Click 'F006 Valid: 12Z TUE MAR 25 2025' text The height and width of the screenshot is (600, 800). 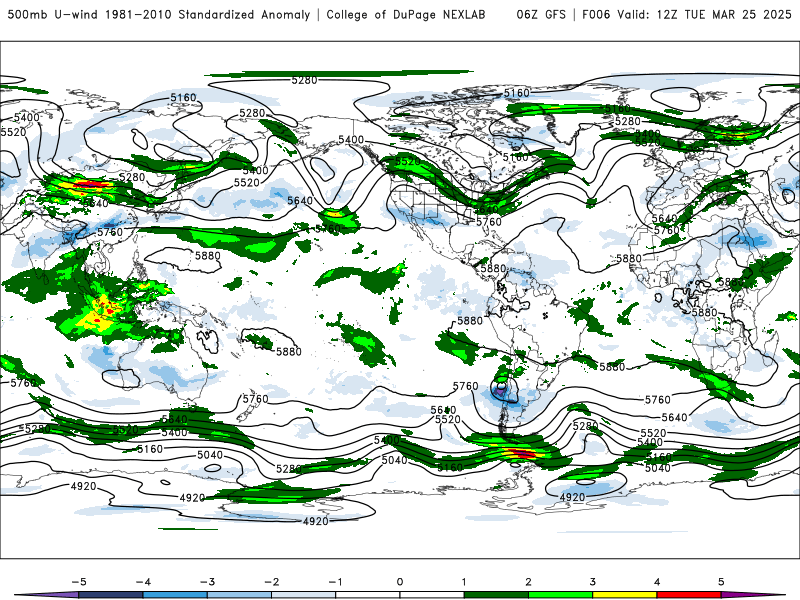687,15
